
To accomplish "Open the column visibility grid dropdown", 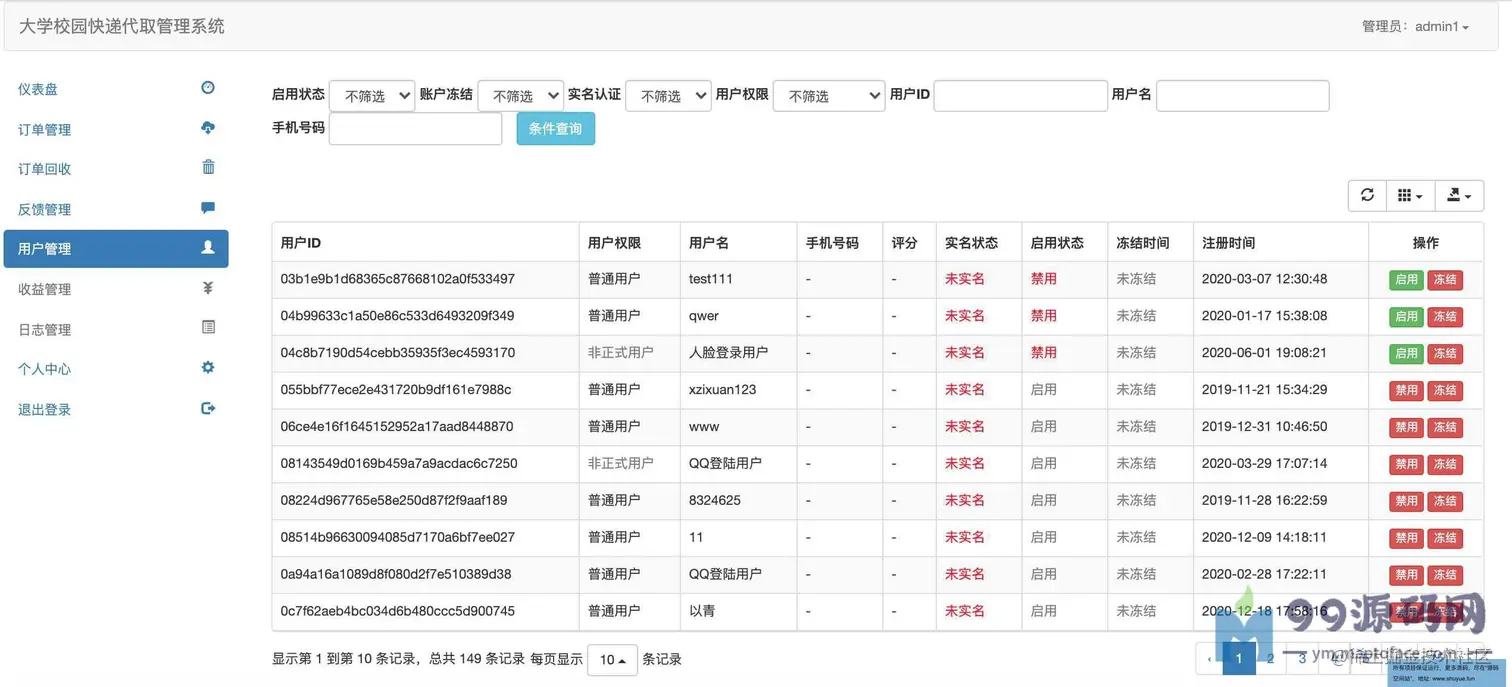I will [x=1410, y=196].
